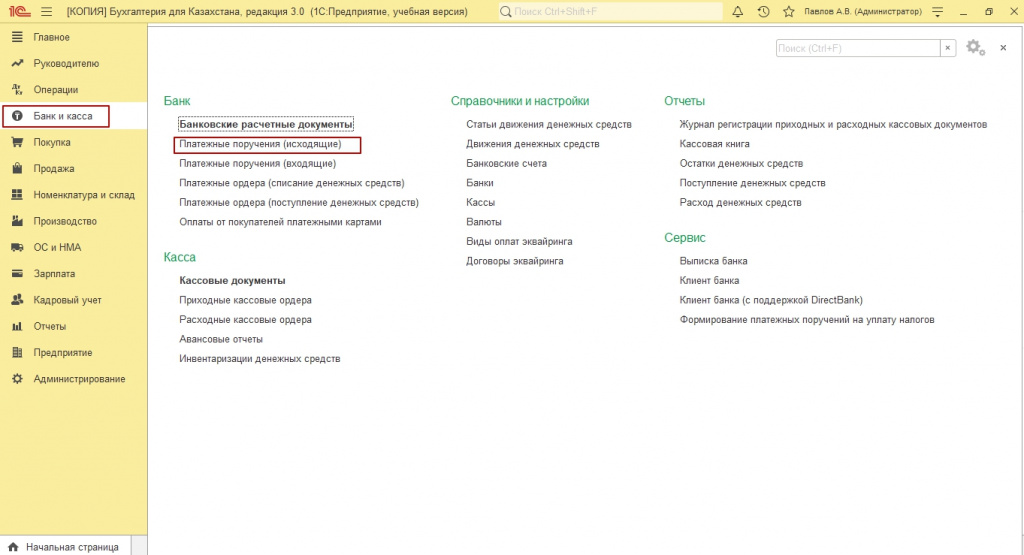
Task: Click the Покупка cart icon
Action: pyautogui.click(x=17, y=142)
